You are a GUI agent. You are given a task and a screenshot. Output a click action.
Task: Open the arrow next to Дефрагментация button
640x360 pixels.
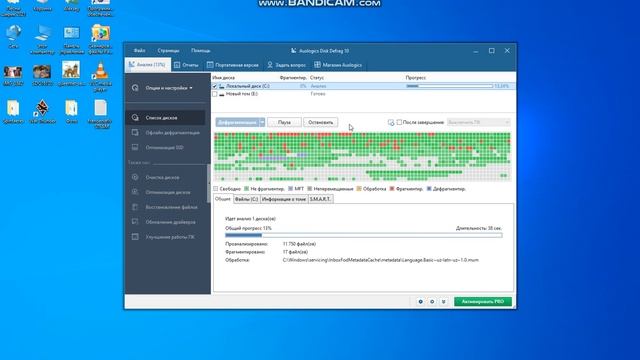262,122
